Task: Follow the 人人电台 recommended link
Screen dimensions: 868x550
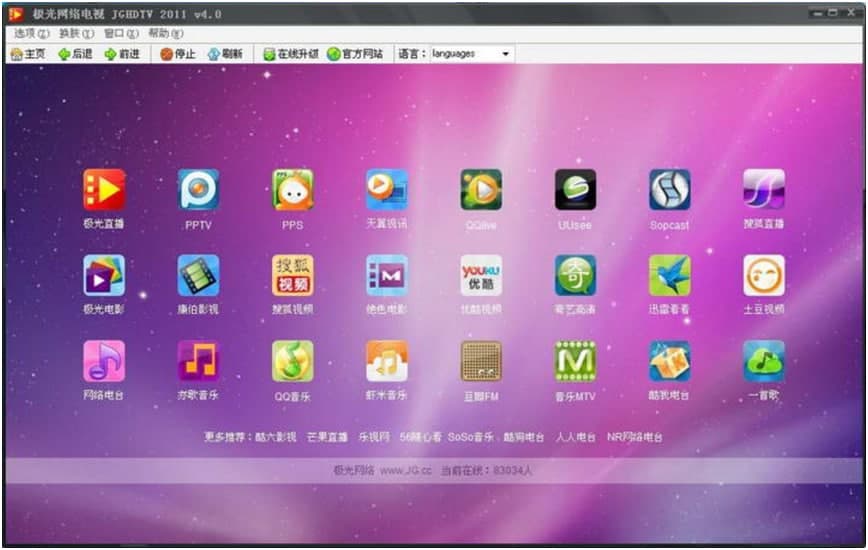Action: [576, 437]
